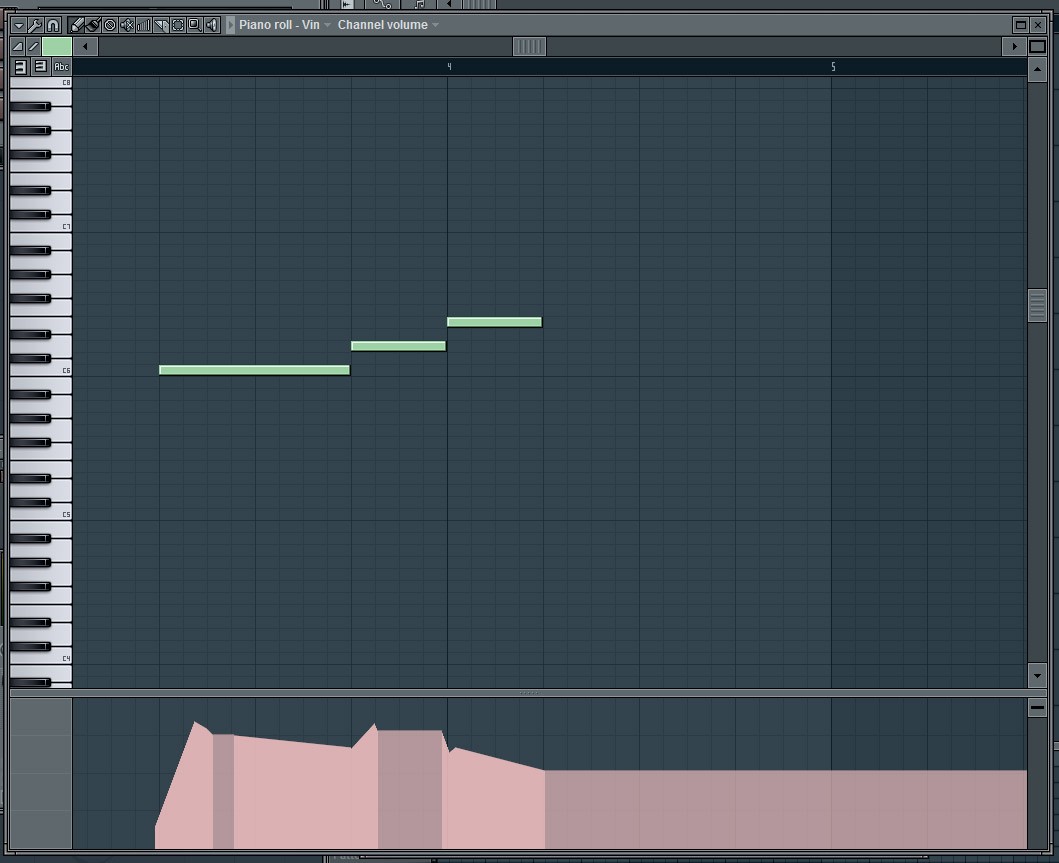Screen dimensions: 1059x863
Task: Click the C5 piano key
Action: 41,513
